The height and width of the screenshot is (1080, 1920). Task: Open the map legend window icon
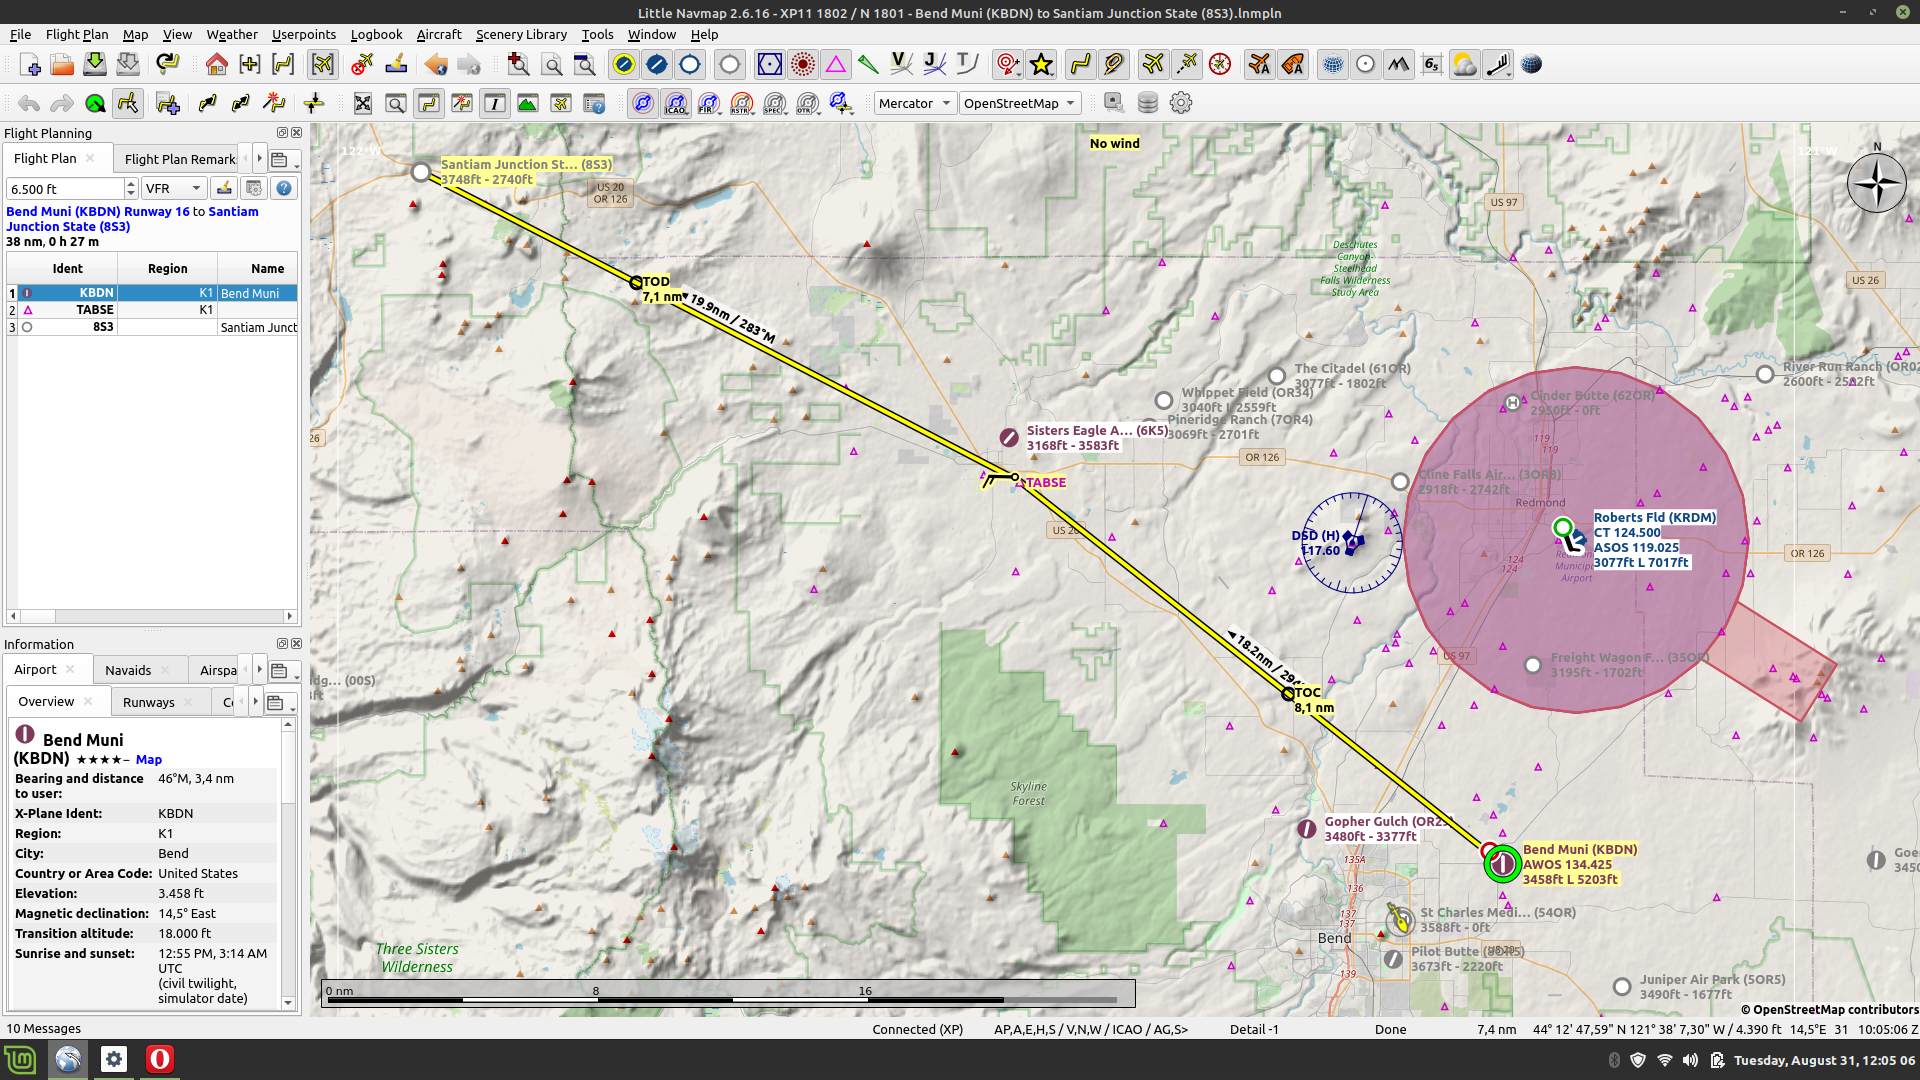pyautogui.click(x=594, y=103)
